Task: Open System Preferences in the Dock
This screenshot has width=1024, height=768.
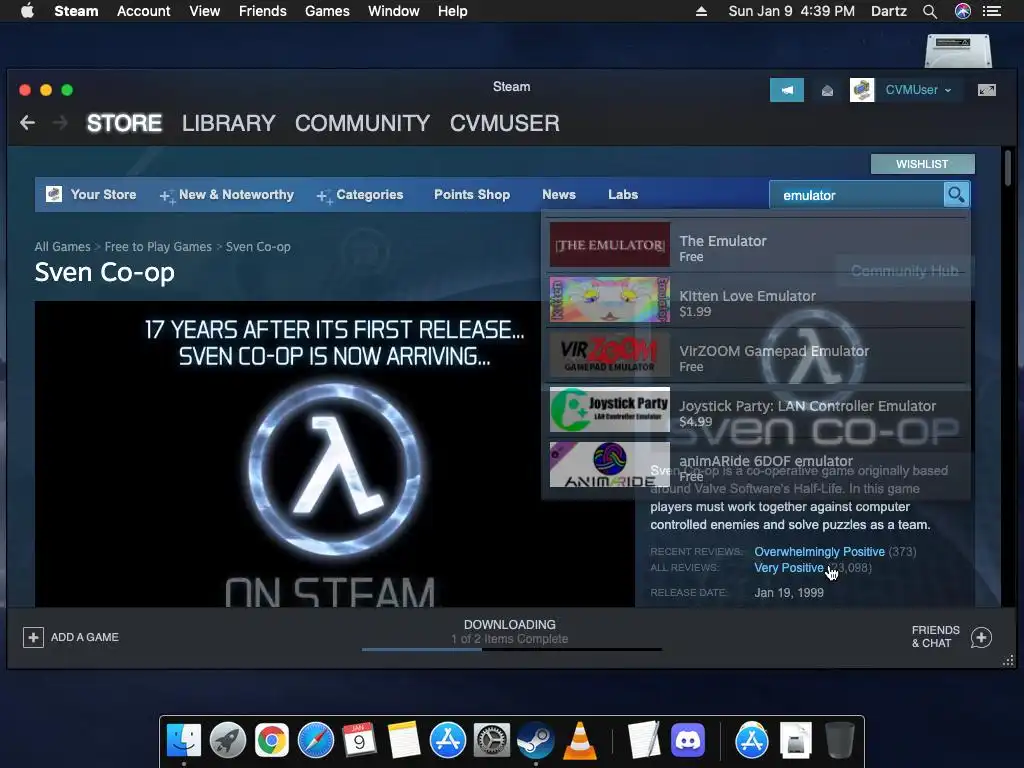Action: (491, 741)
